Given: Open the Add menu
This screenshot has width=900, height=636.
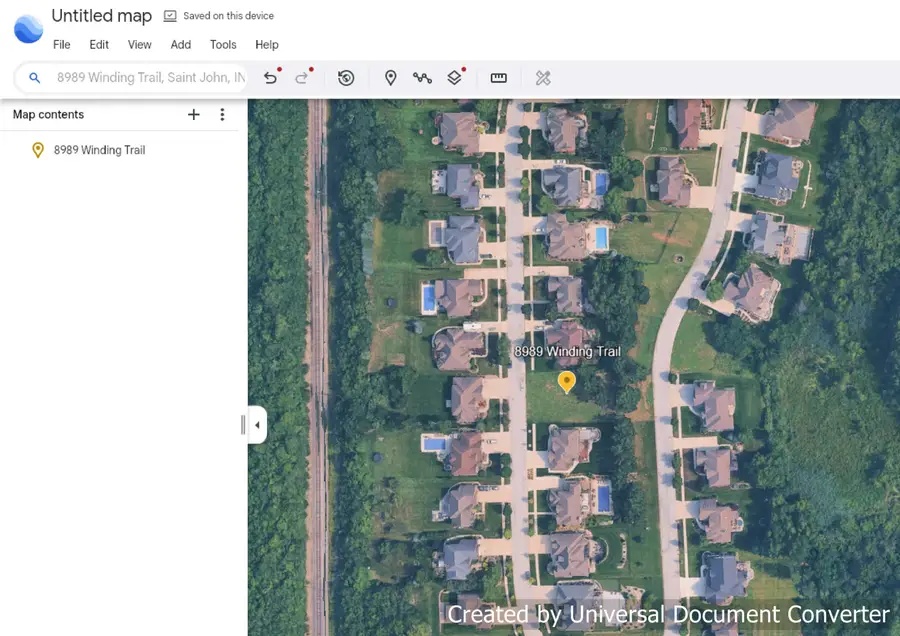Looking at the screenshot, I should pyautogui.click(x=180, y=44).
